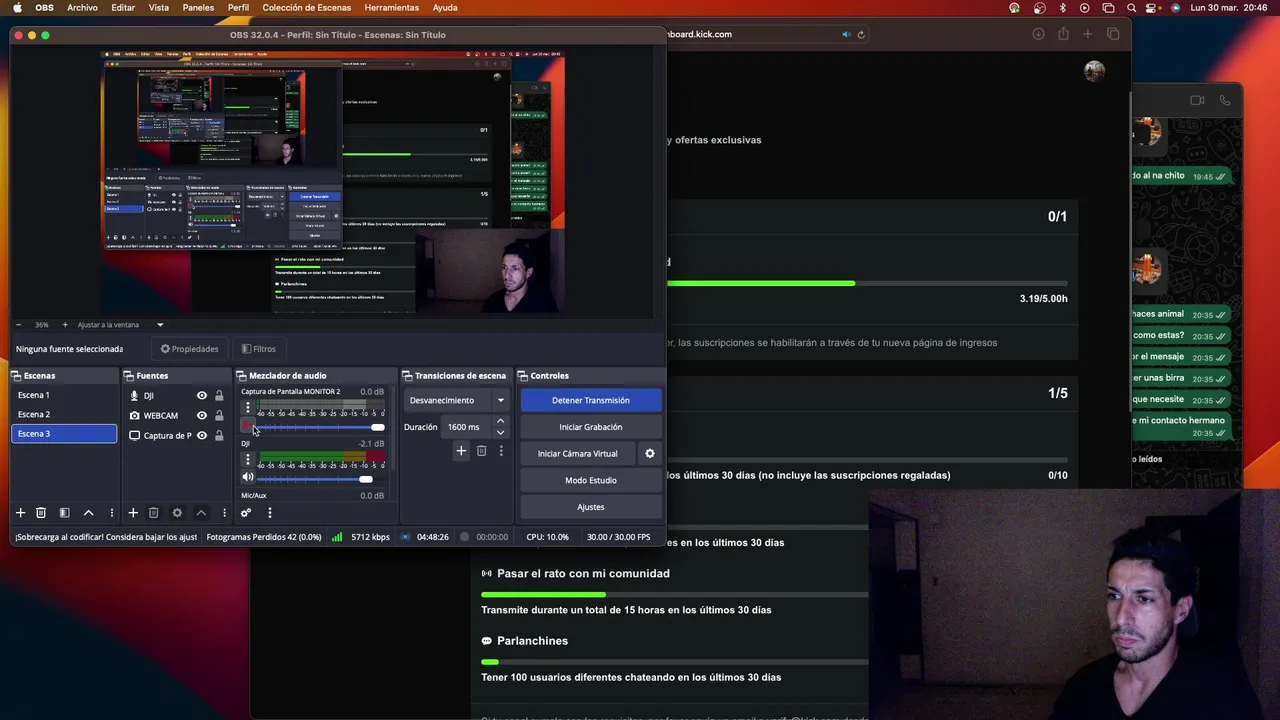Open the Propiedades button

tap(189, 349)
